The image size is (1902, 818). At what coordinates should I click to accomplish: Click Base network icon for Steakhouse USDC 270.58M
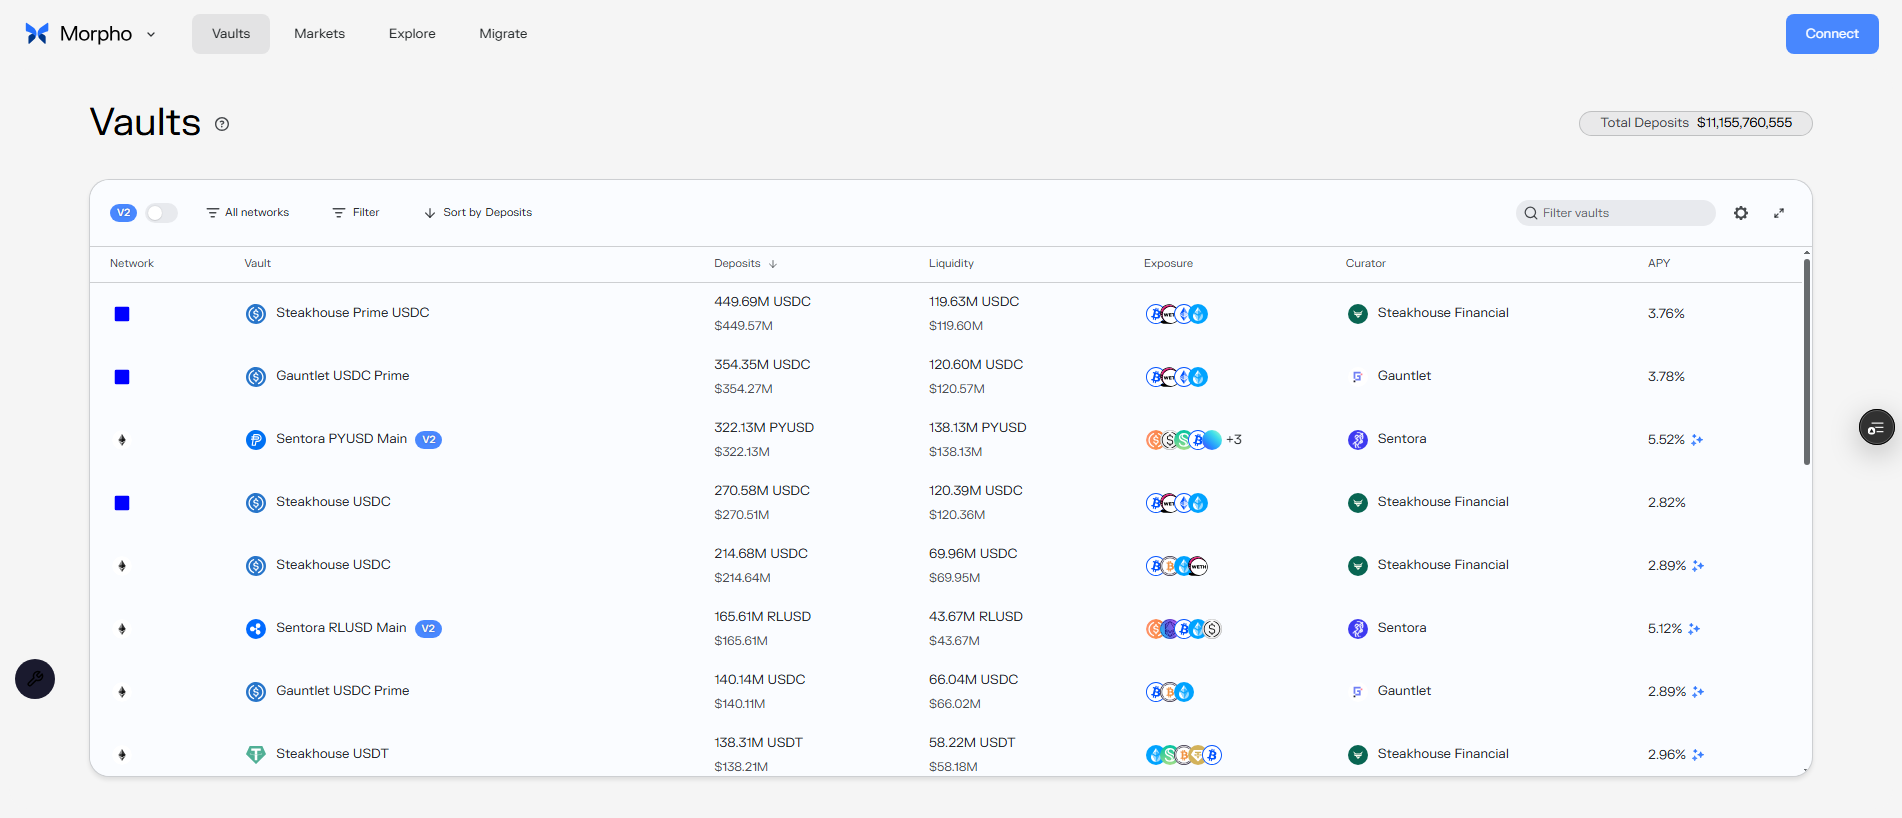pyautogui.click(x=122, y=503)
